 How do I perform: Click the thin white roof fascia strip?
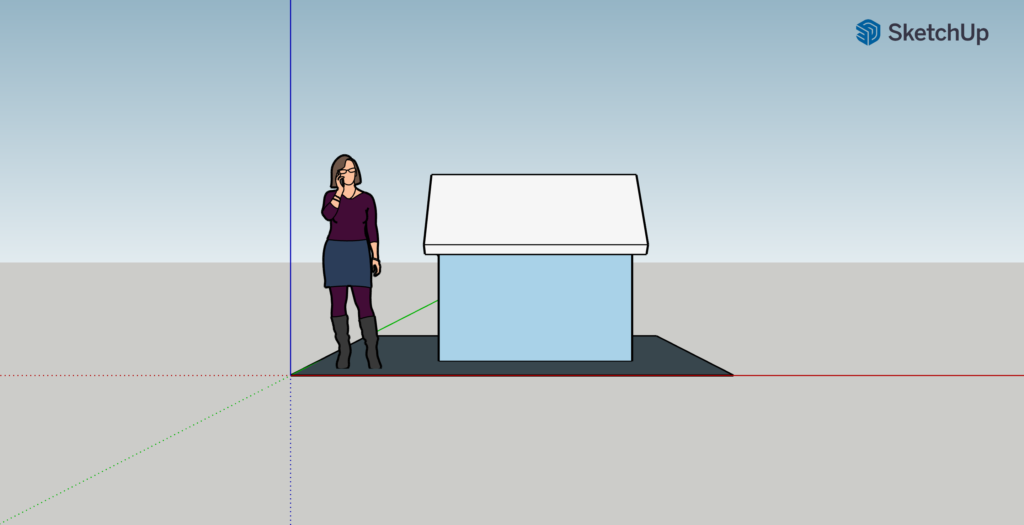coord(536,249)
